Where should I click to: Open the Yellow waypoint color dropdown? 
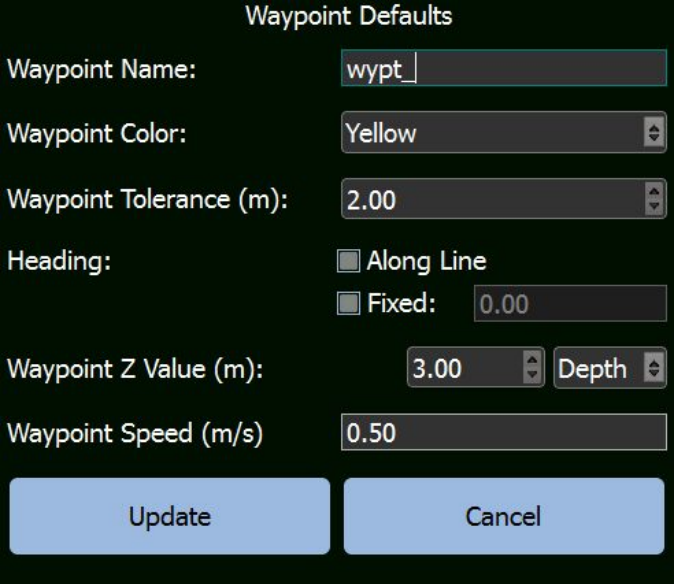pyautogui.click(x=504, y=132)
